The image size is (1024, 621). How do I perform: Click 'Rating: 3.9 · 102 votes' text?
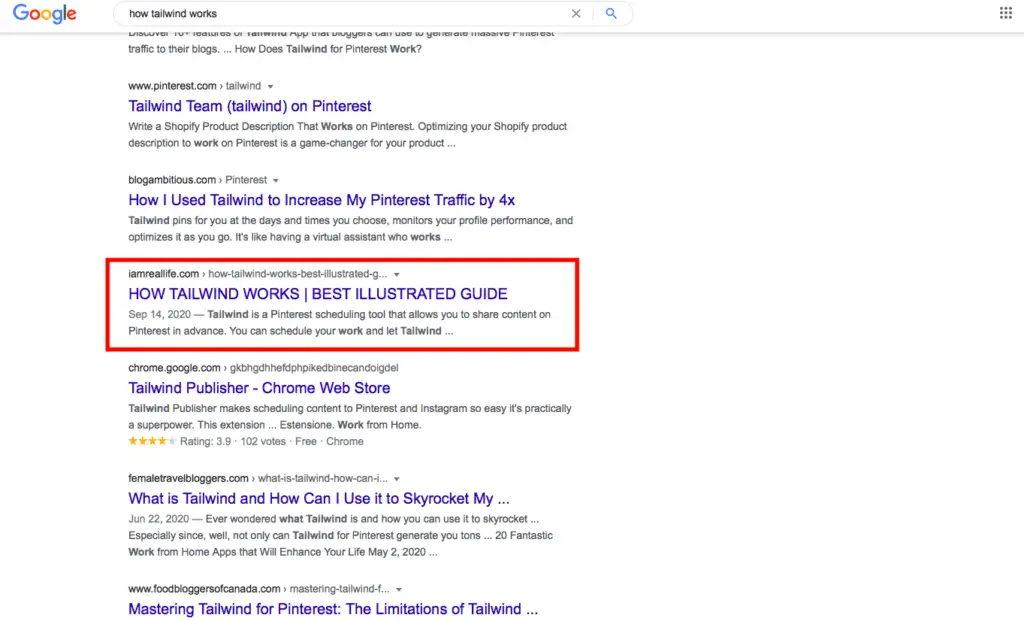point(232,441)
